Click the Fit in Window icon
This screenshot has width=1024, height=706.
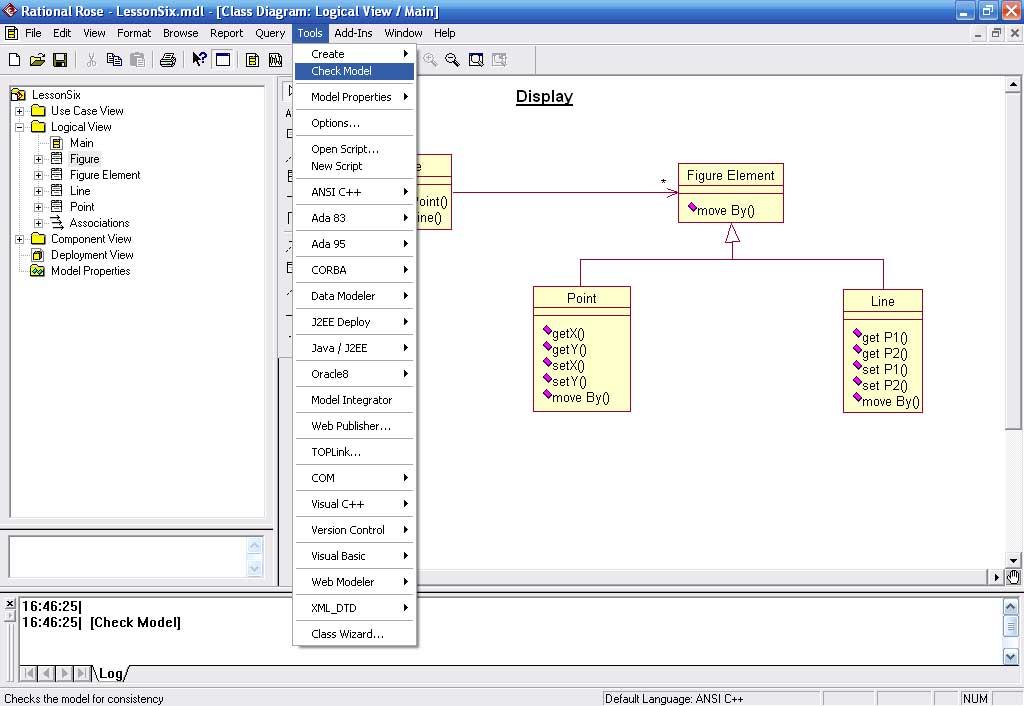coord(476,60)
